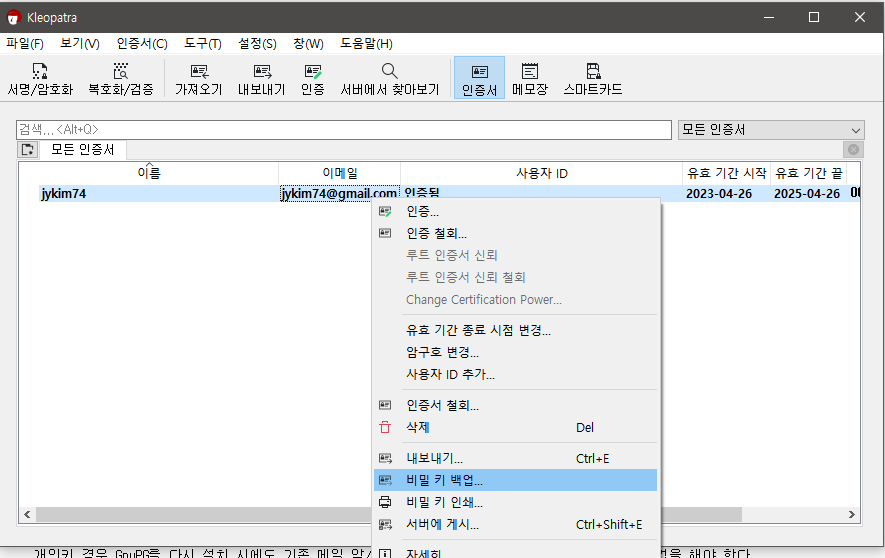
Task: Click the icon beside 서버에 게시...
Action: (x=385, y=525)
